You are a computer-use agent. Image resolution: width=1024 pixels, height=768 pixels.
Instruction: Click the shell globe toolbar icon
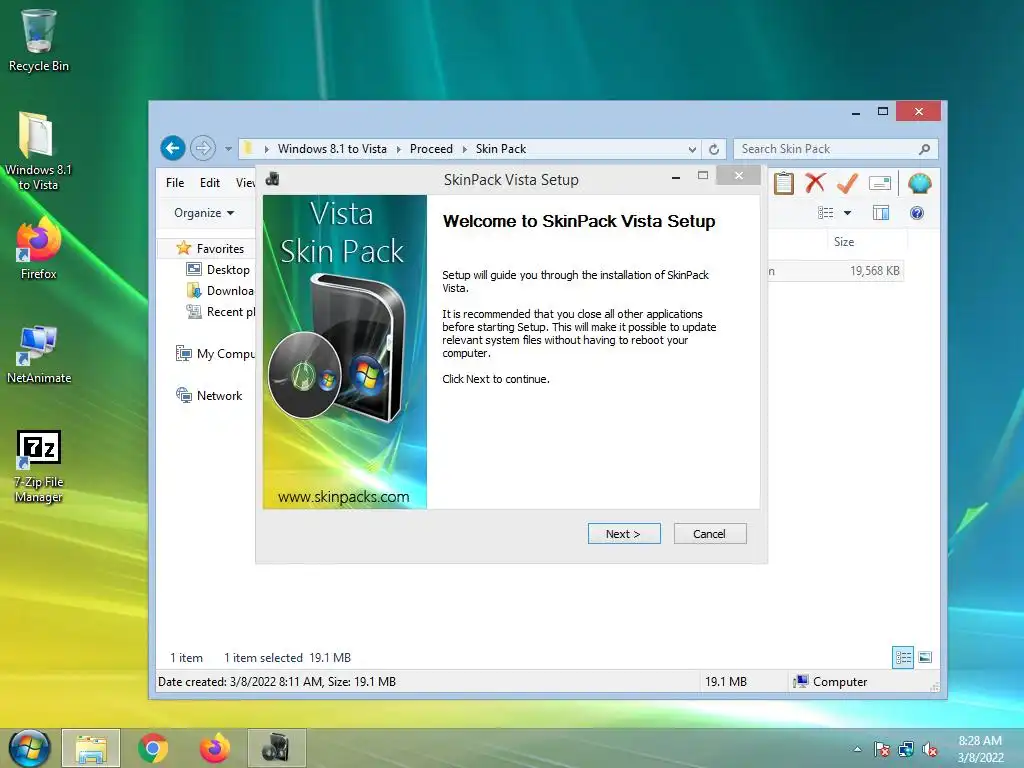(920, 184)
